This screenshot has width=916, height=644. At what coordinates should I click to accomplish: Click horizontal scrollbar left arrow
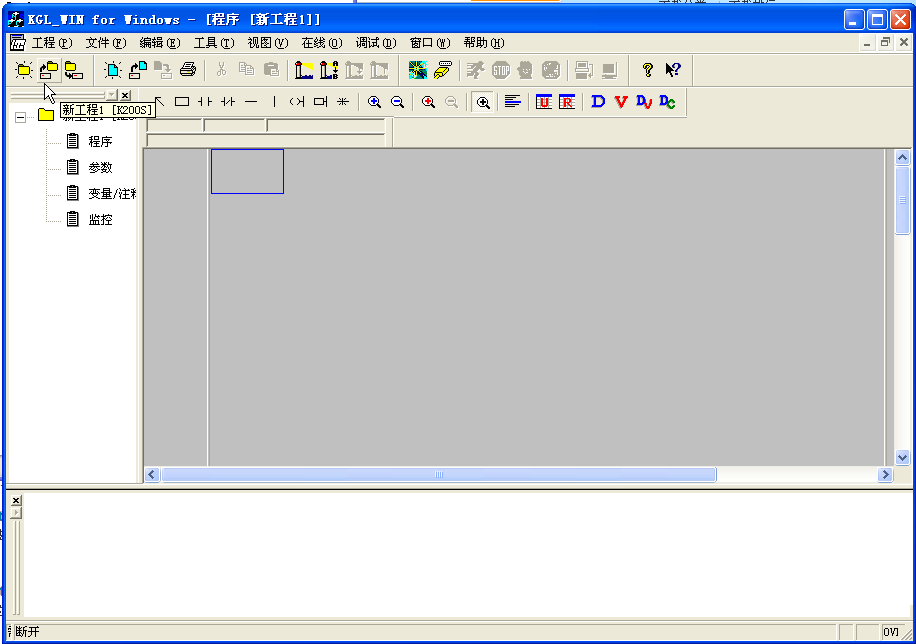point(152,475)
